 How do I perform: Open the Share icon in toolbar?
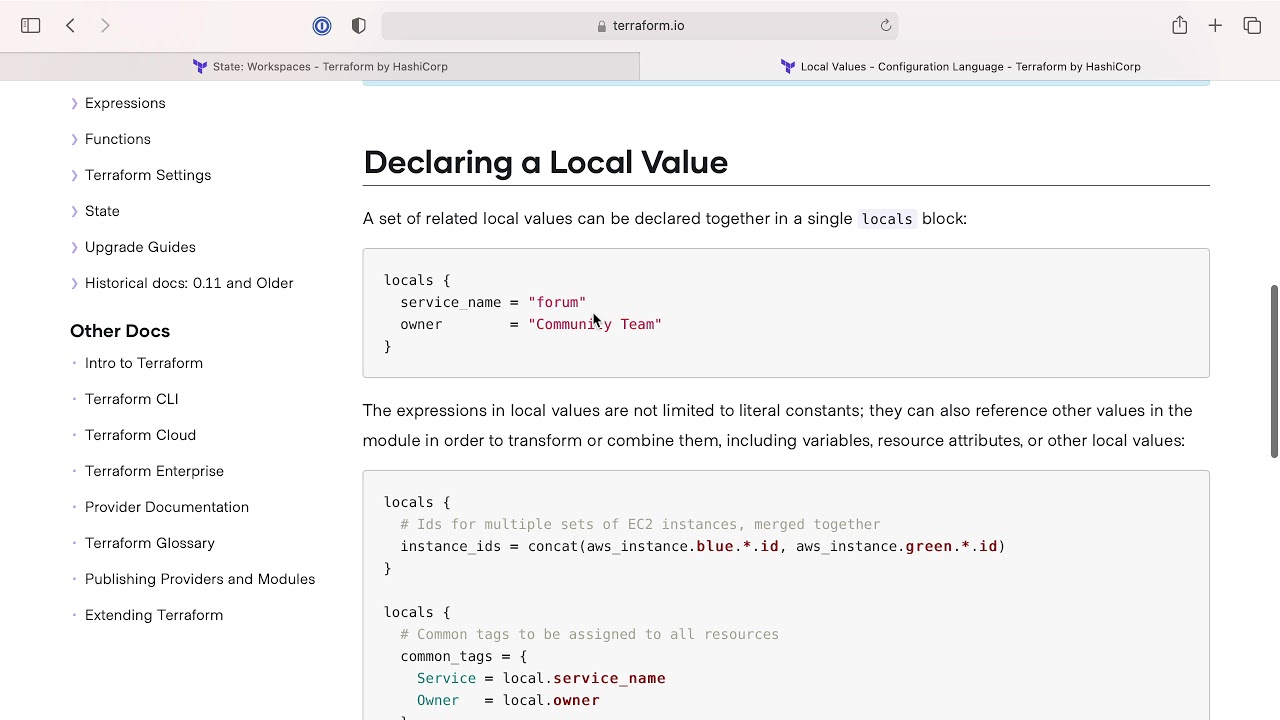(x=1180, y=25)
